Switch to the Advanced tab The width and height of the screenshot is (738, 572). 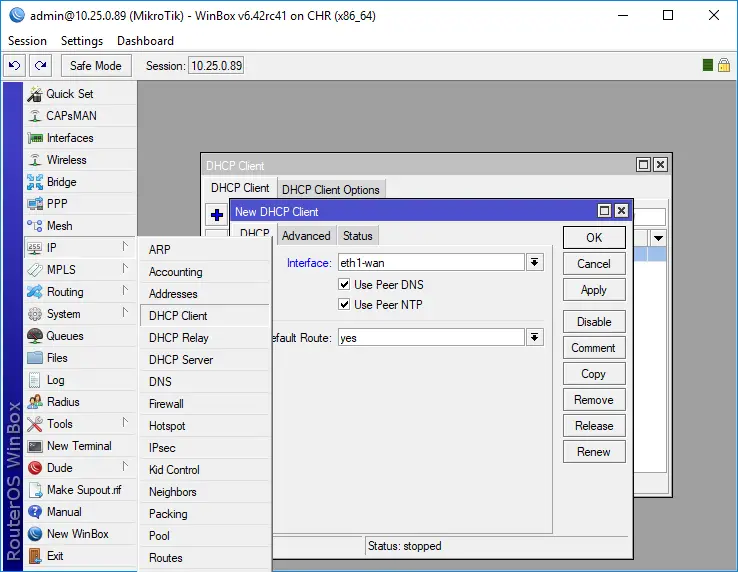point(306,236)
